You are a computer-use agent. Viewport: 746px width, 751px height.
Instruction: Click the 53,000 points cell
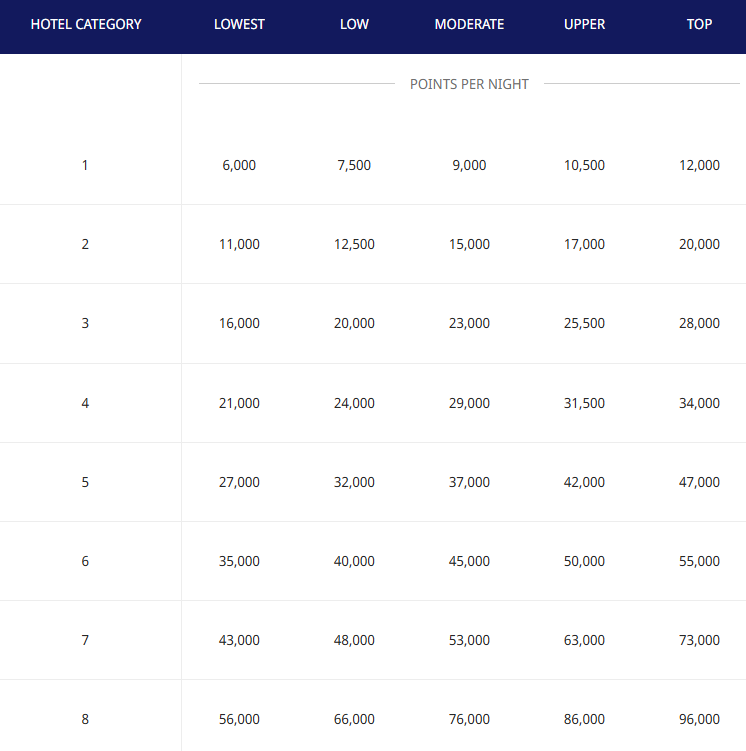click(469, 640)
